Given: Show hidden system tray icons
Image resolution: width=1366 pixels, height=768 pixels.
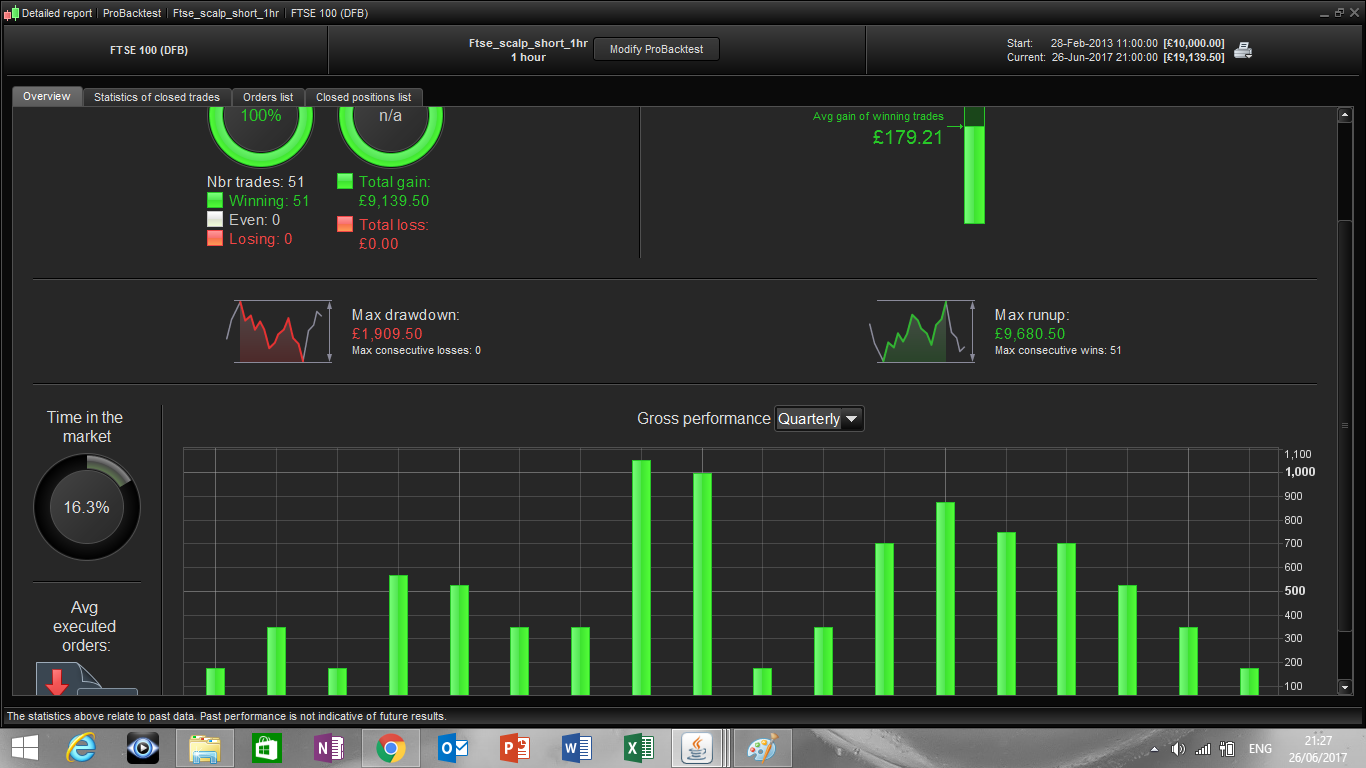Looking at the screenshot, I should coord(1156,749).
